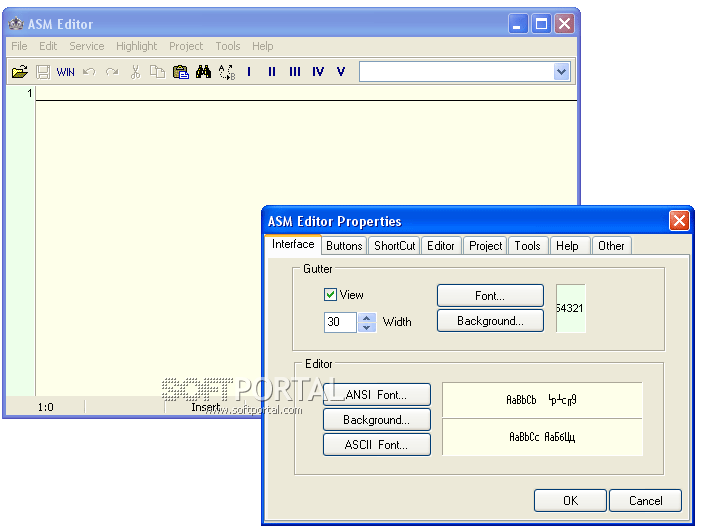Image resolution: width=701 pixels, height=531 pixels.
Task: Switch to the Project tab in Properties
Action: click(485, 246)
